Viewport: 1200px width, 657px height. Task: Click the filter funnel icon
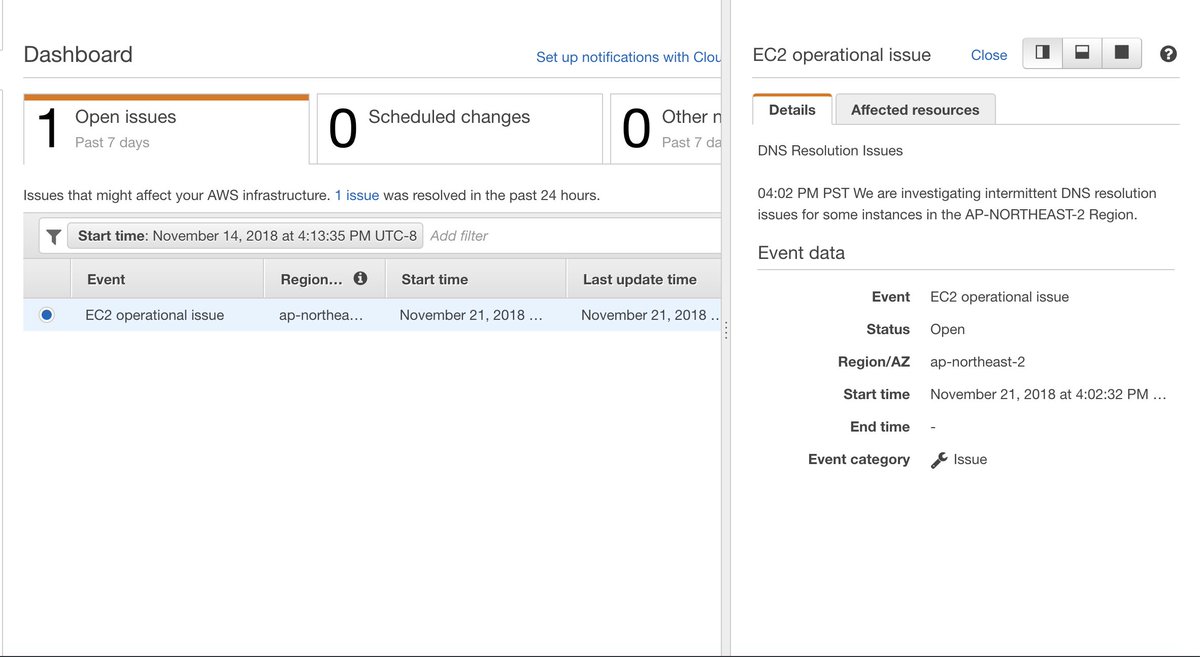pyautogui.click(x=54, y=236)
